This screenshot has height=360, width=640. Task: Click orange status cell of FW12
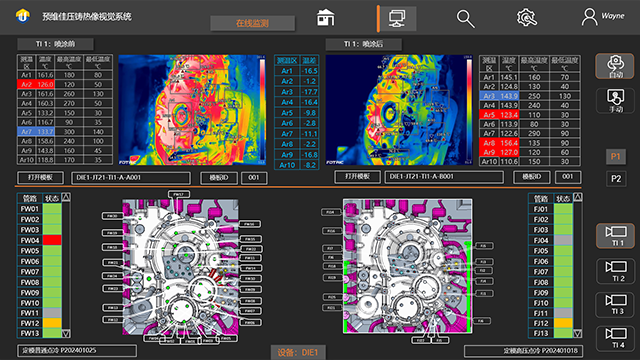coord(52,323)
